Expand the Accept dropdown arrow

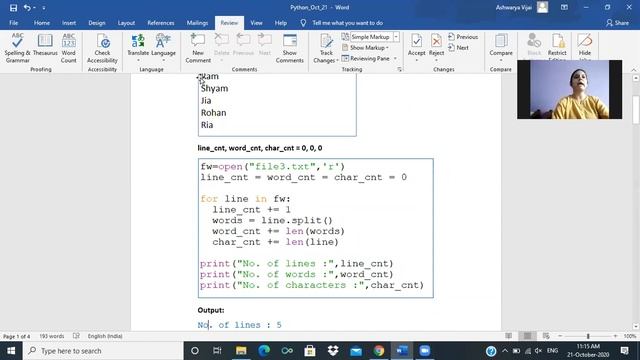click(x=416, y=60)
